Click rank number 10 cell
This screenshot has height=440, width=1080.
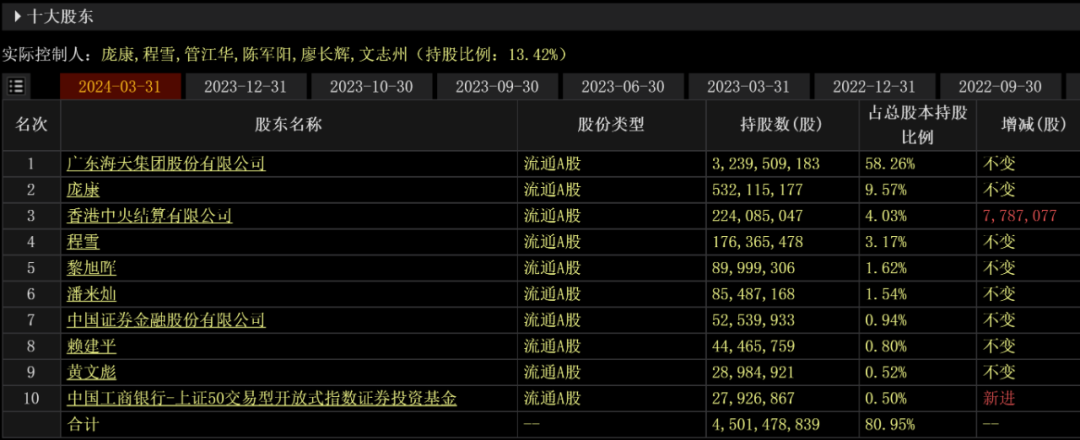pyautogui.click(x=30, y=399)
